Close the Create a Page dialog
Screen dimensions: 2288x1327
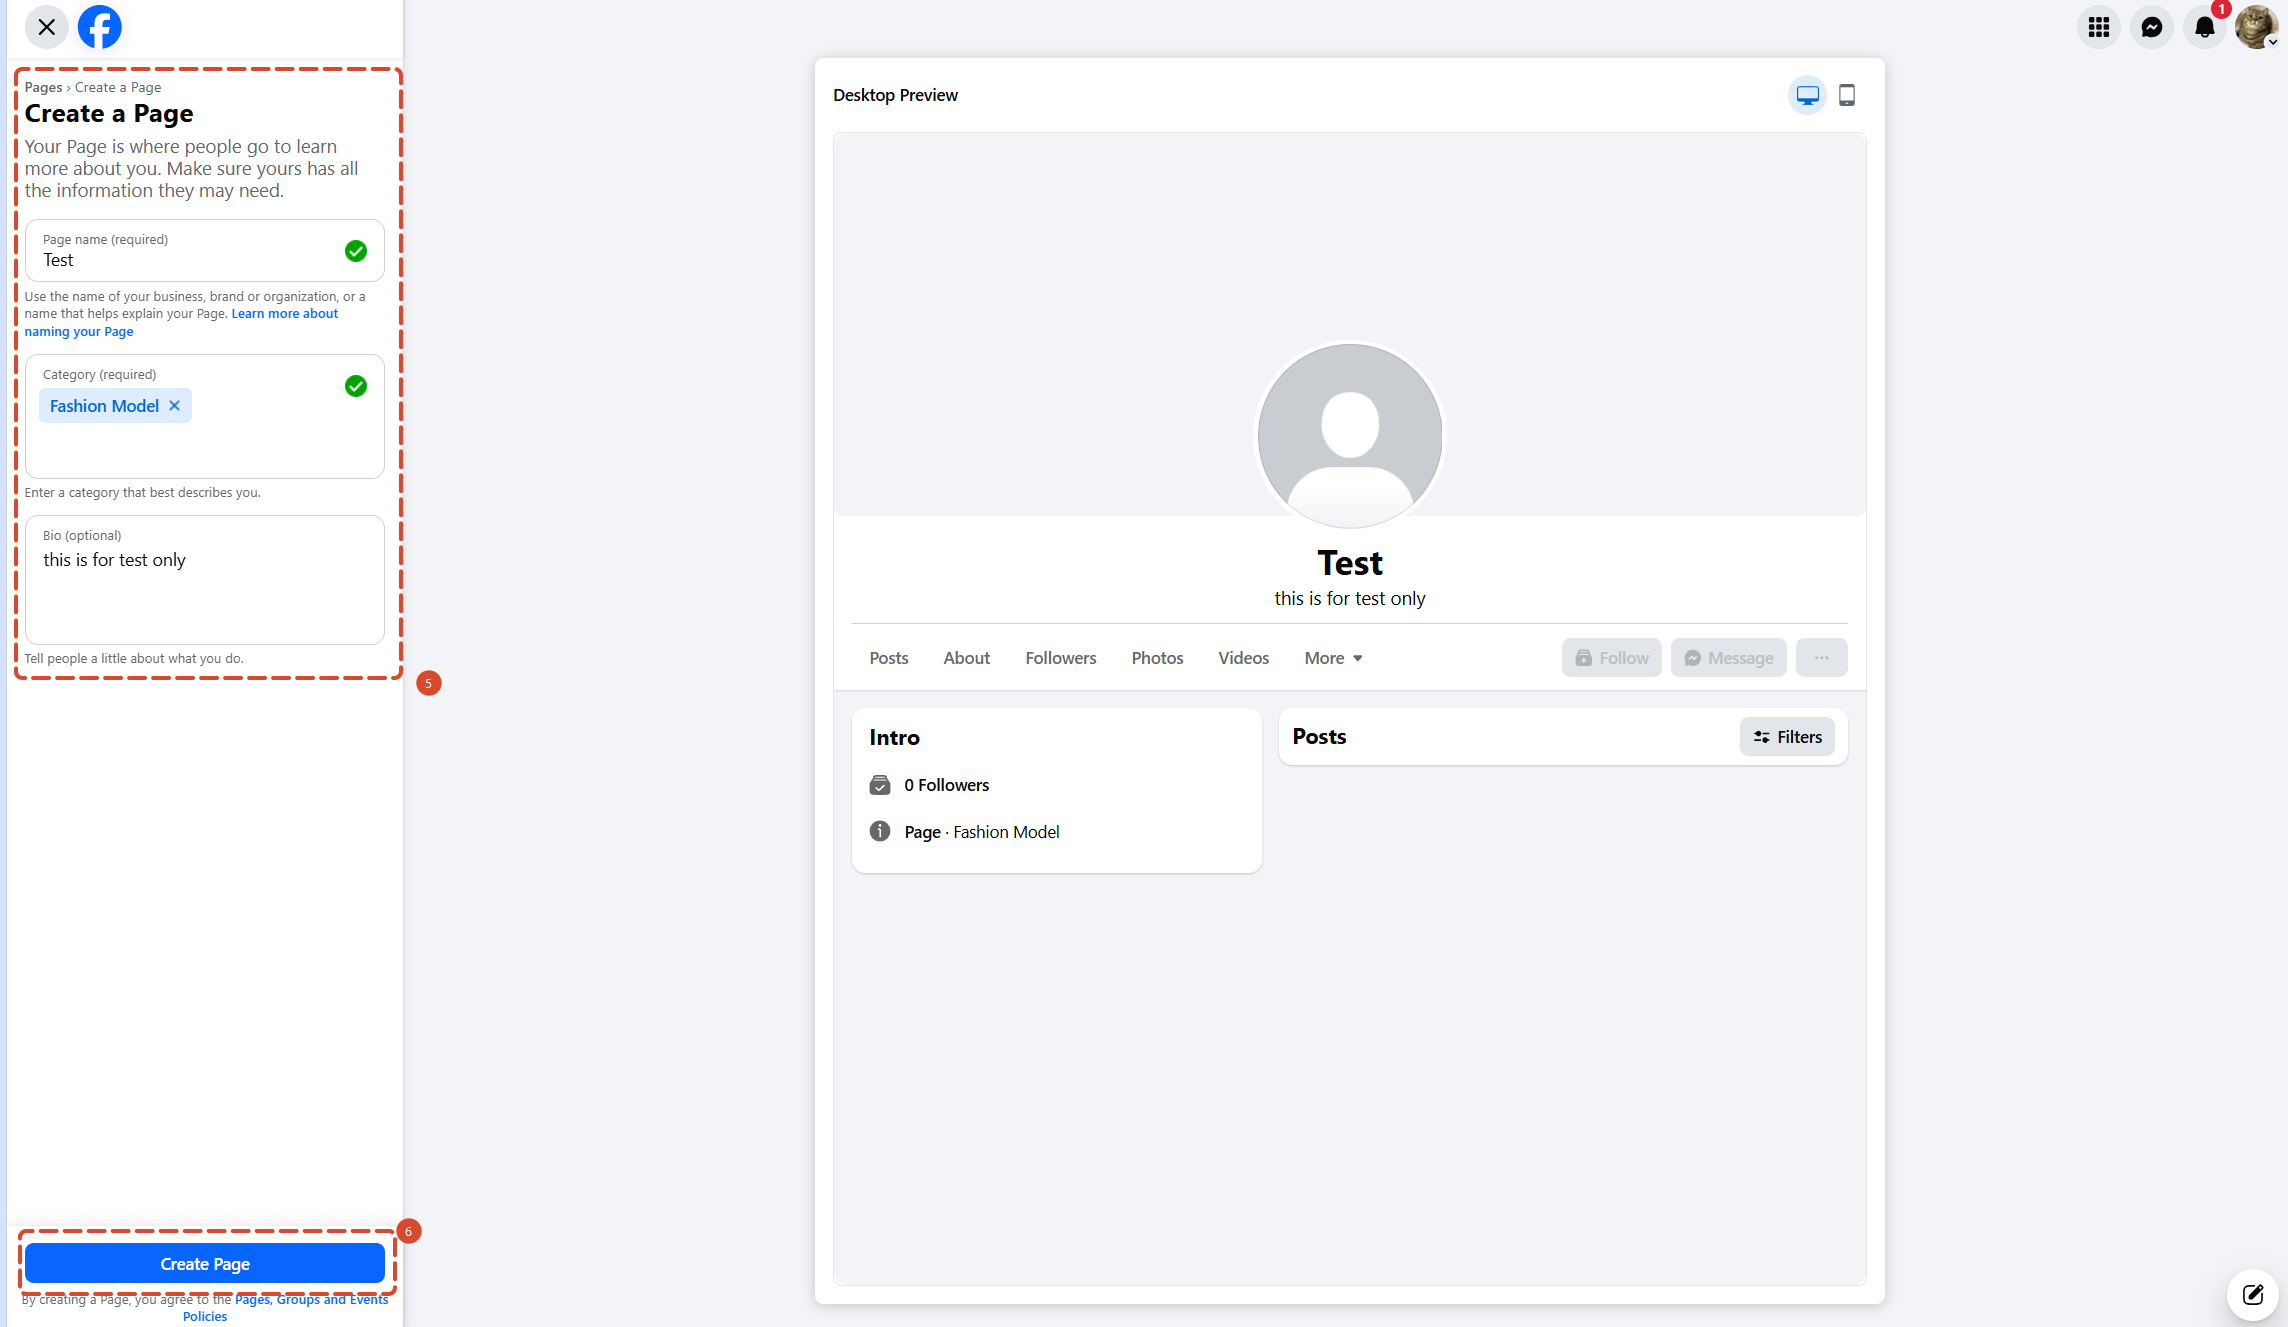46,27
